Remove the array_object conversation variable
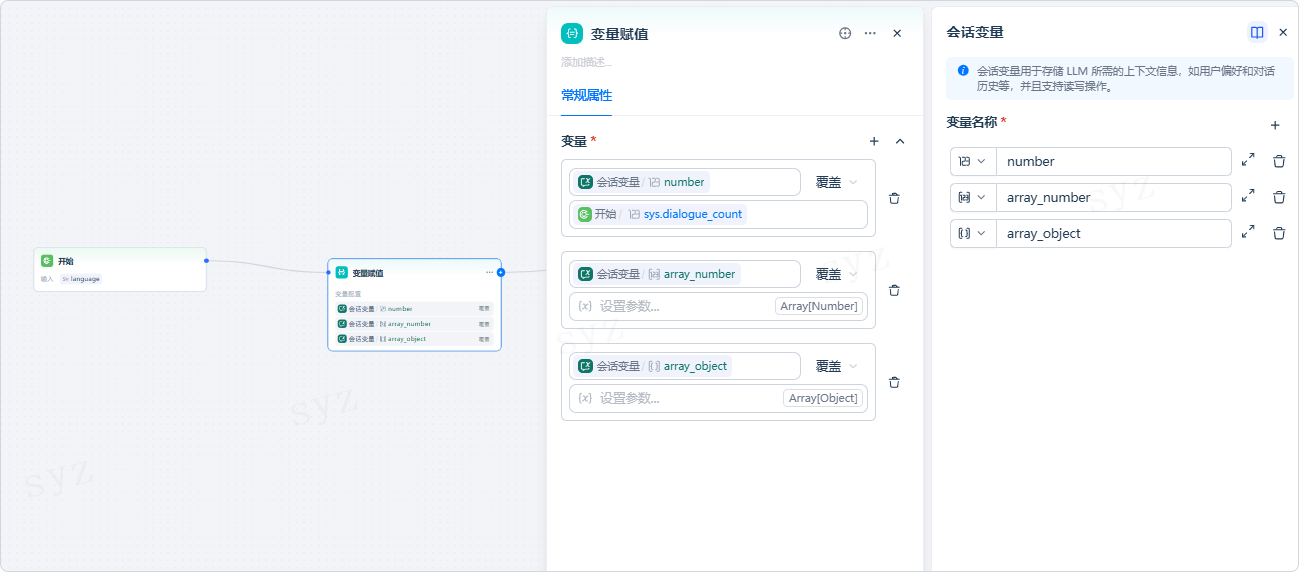1299x572 pixels. 1279,233
